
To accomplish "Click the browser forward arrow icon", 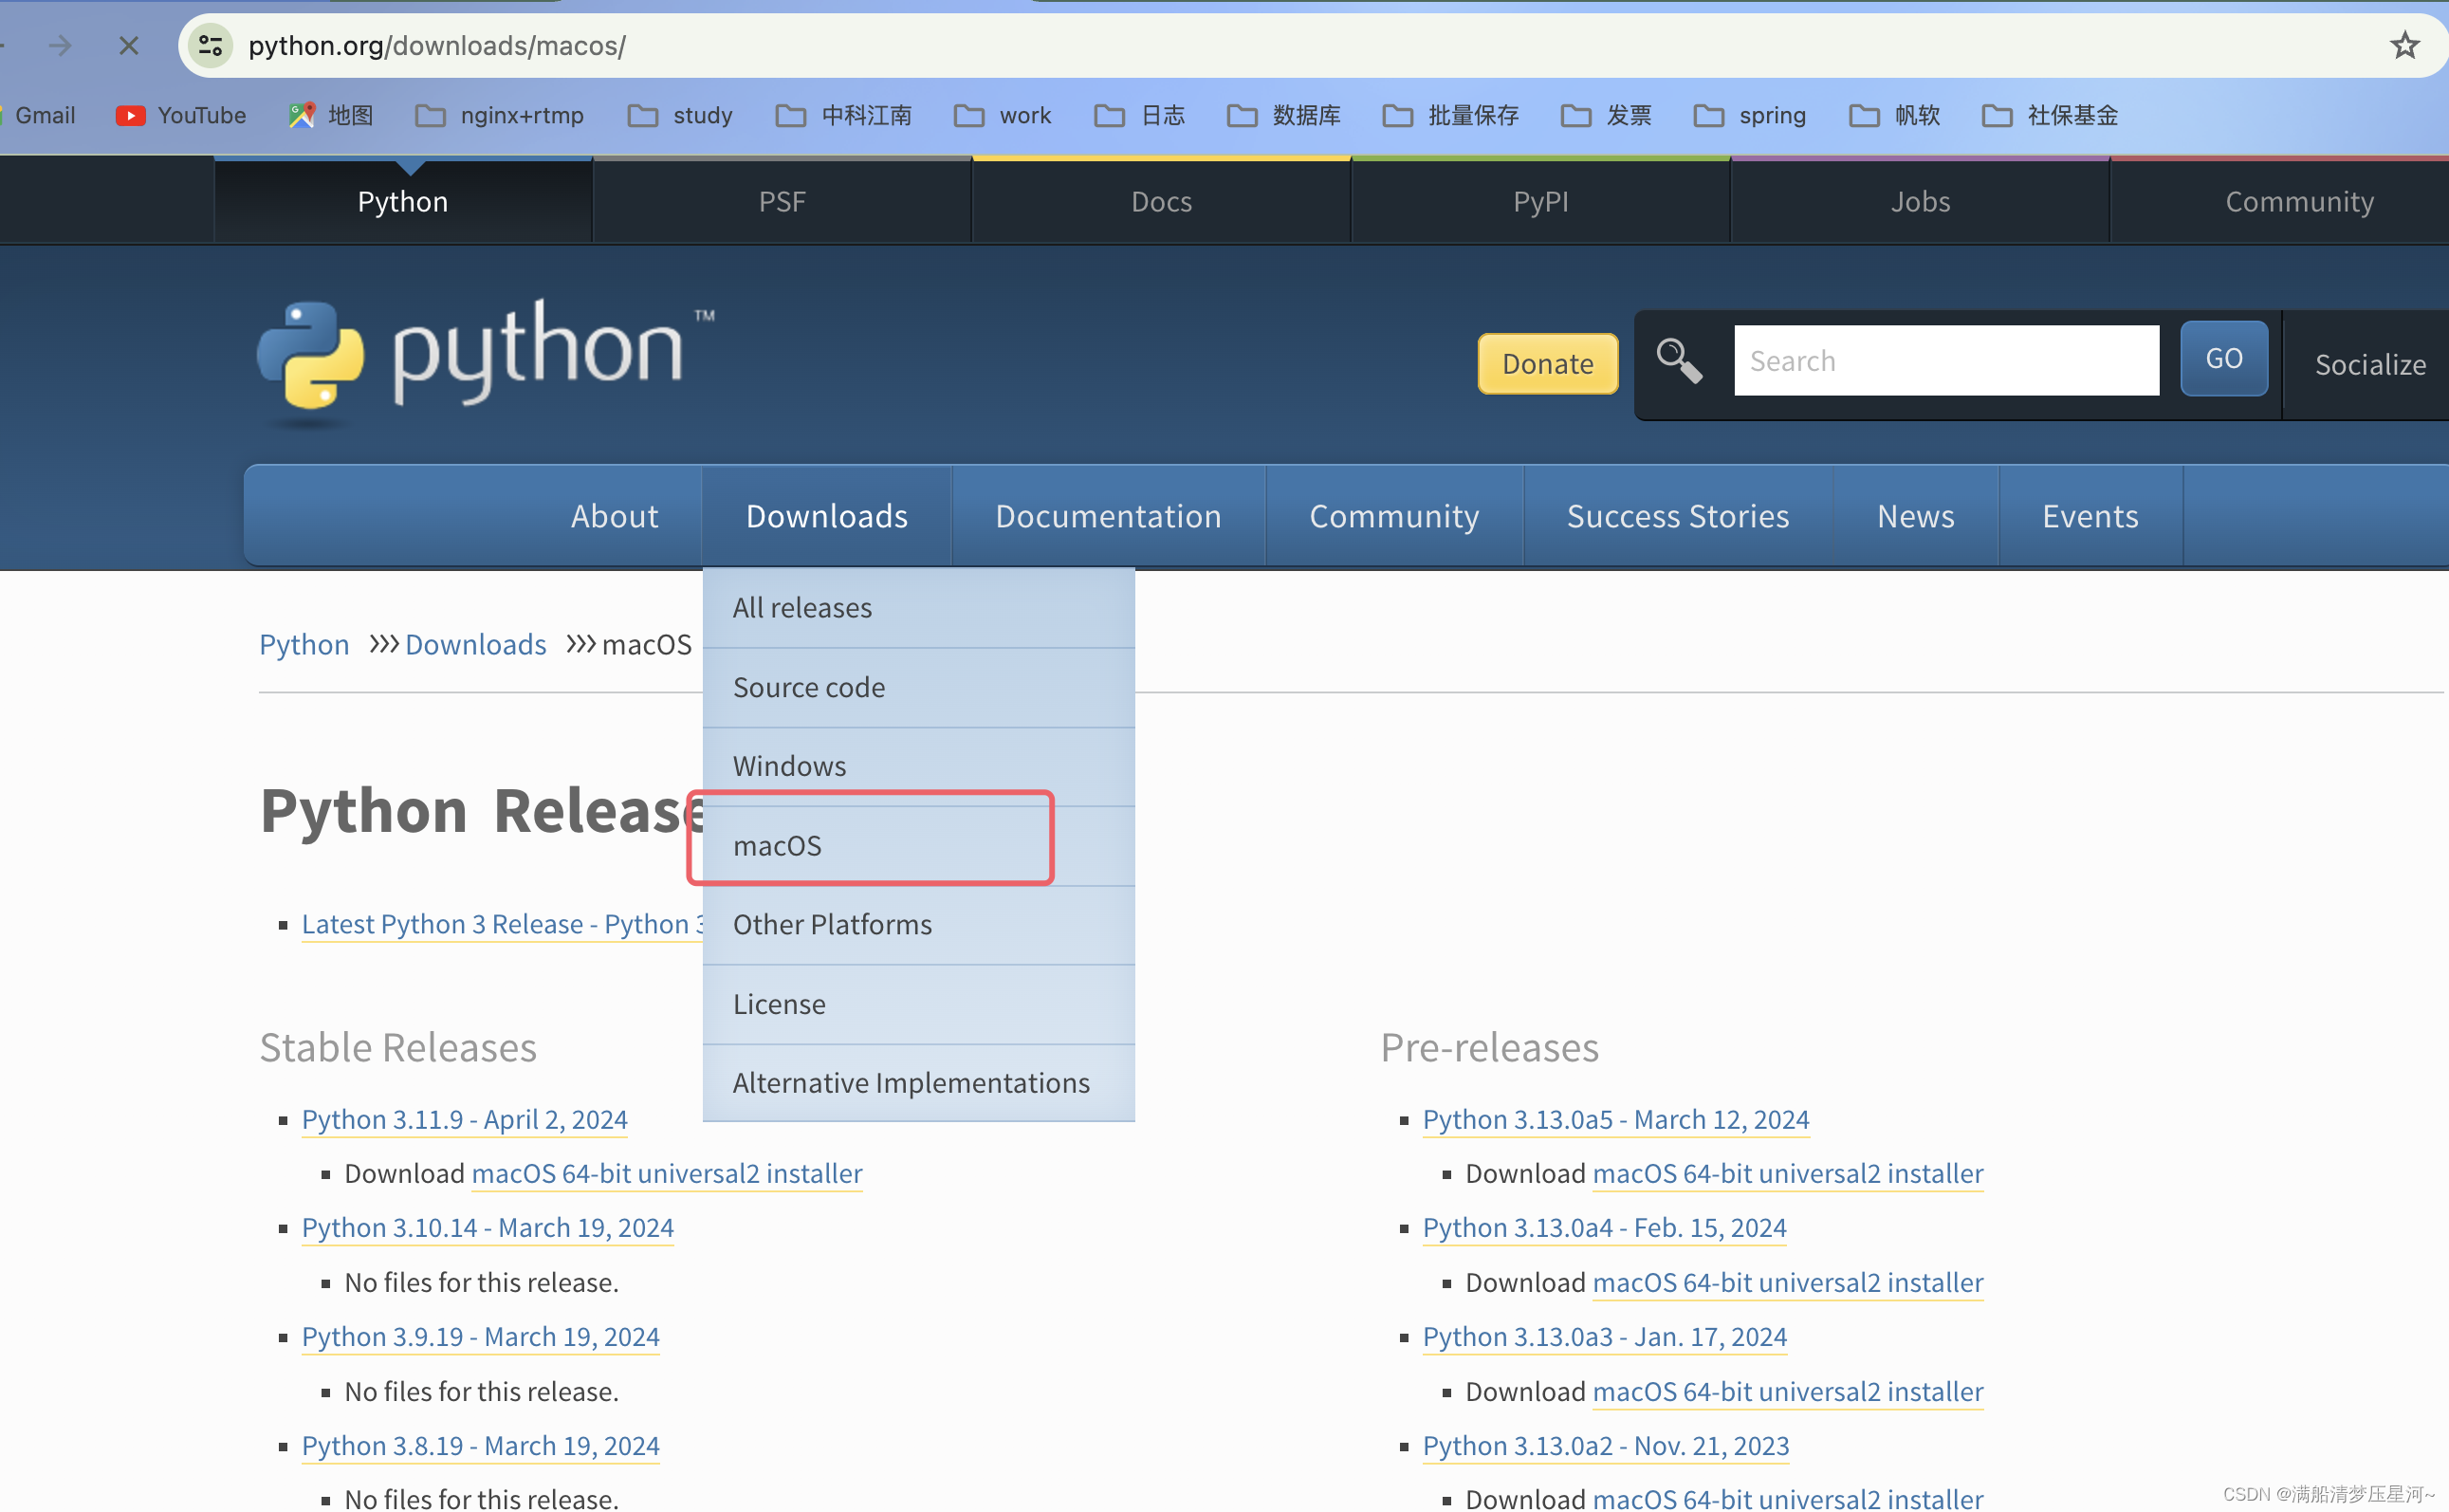I will pos(60,45).
